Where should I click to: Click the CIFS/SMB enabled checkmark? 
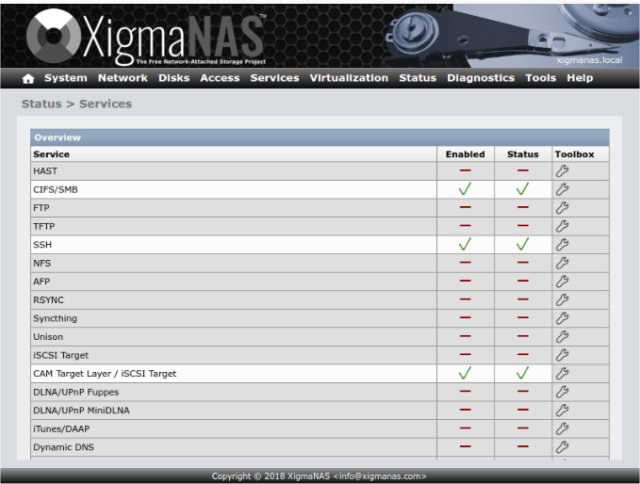tap(465, 189)
